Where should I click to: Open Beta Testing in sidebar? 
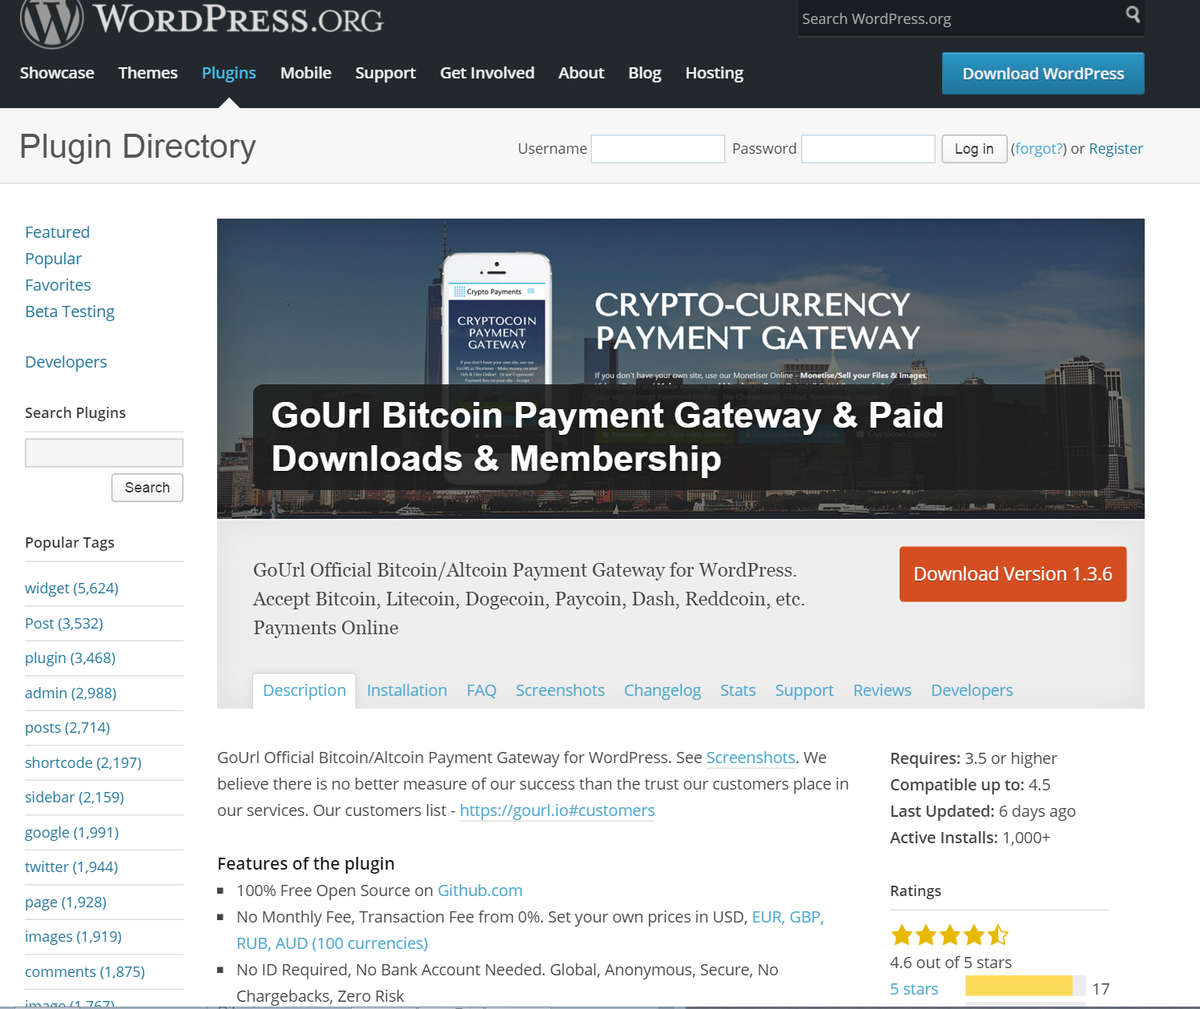point(70,311)
